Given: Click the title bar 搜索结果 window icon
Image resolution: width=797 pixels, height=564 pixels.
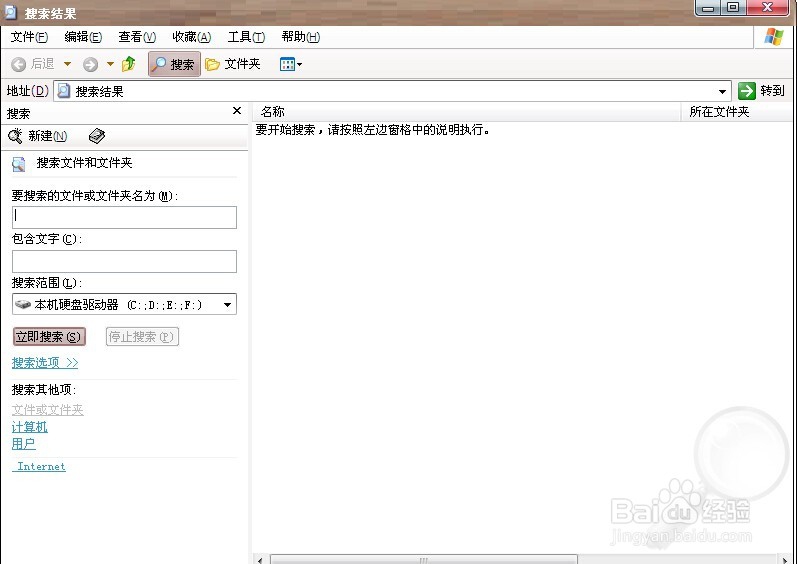Looking at the screenshot, I should pos(11,12).
